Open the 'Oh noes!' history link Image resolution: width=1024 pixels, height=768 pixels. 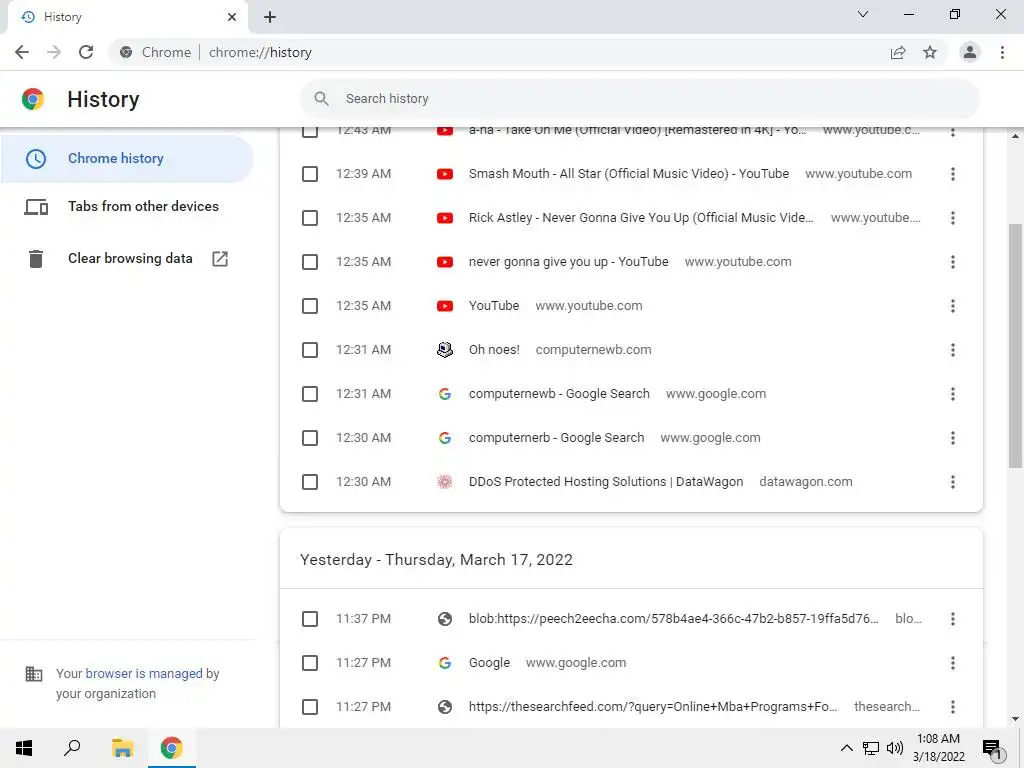pos(494,350)
